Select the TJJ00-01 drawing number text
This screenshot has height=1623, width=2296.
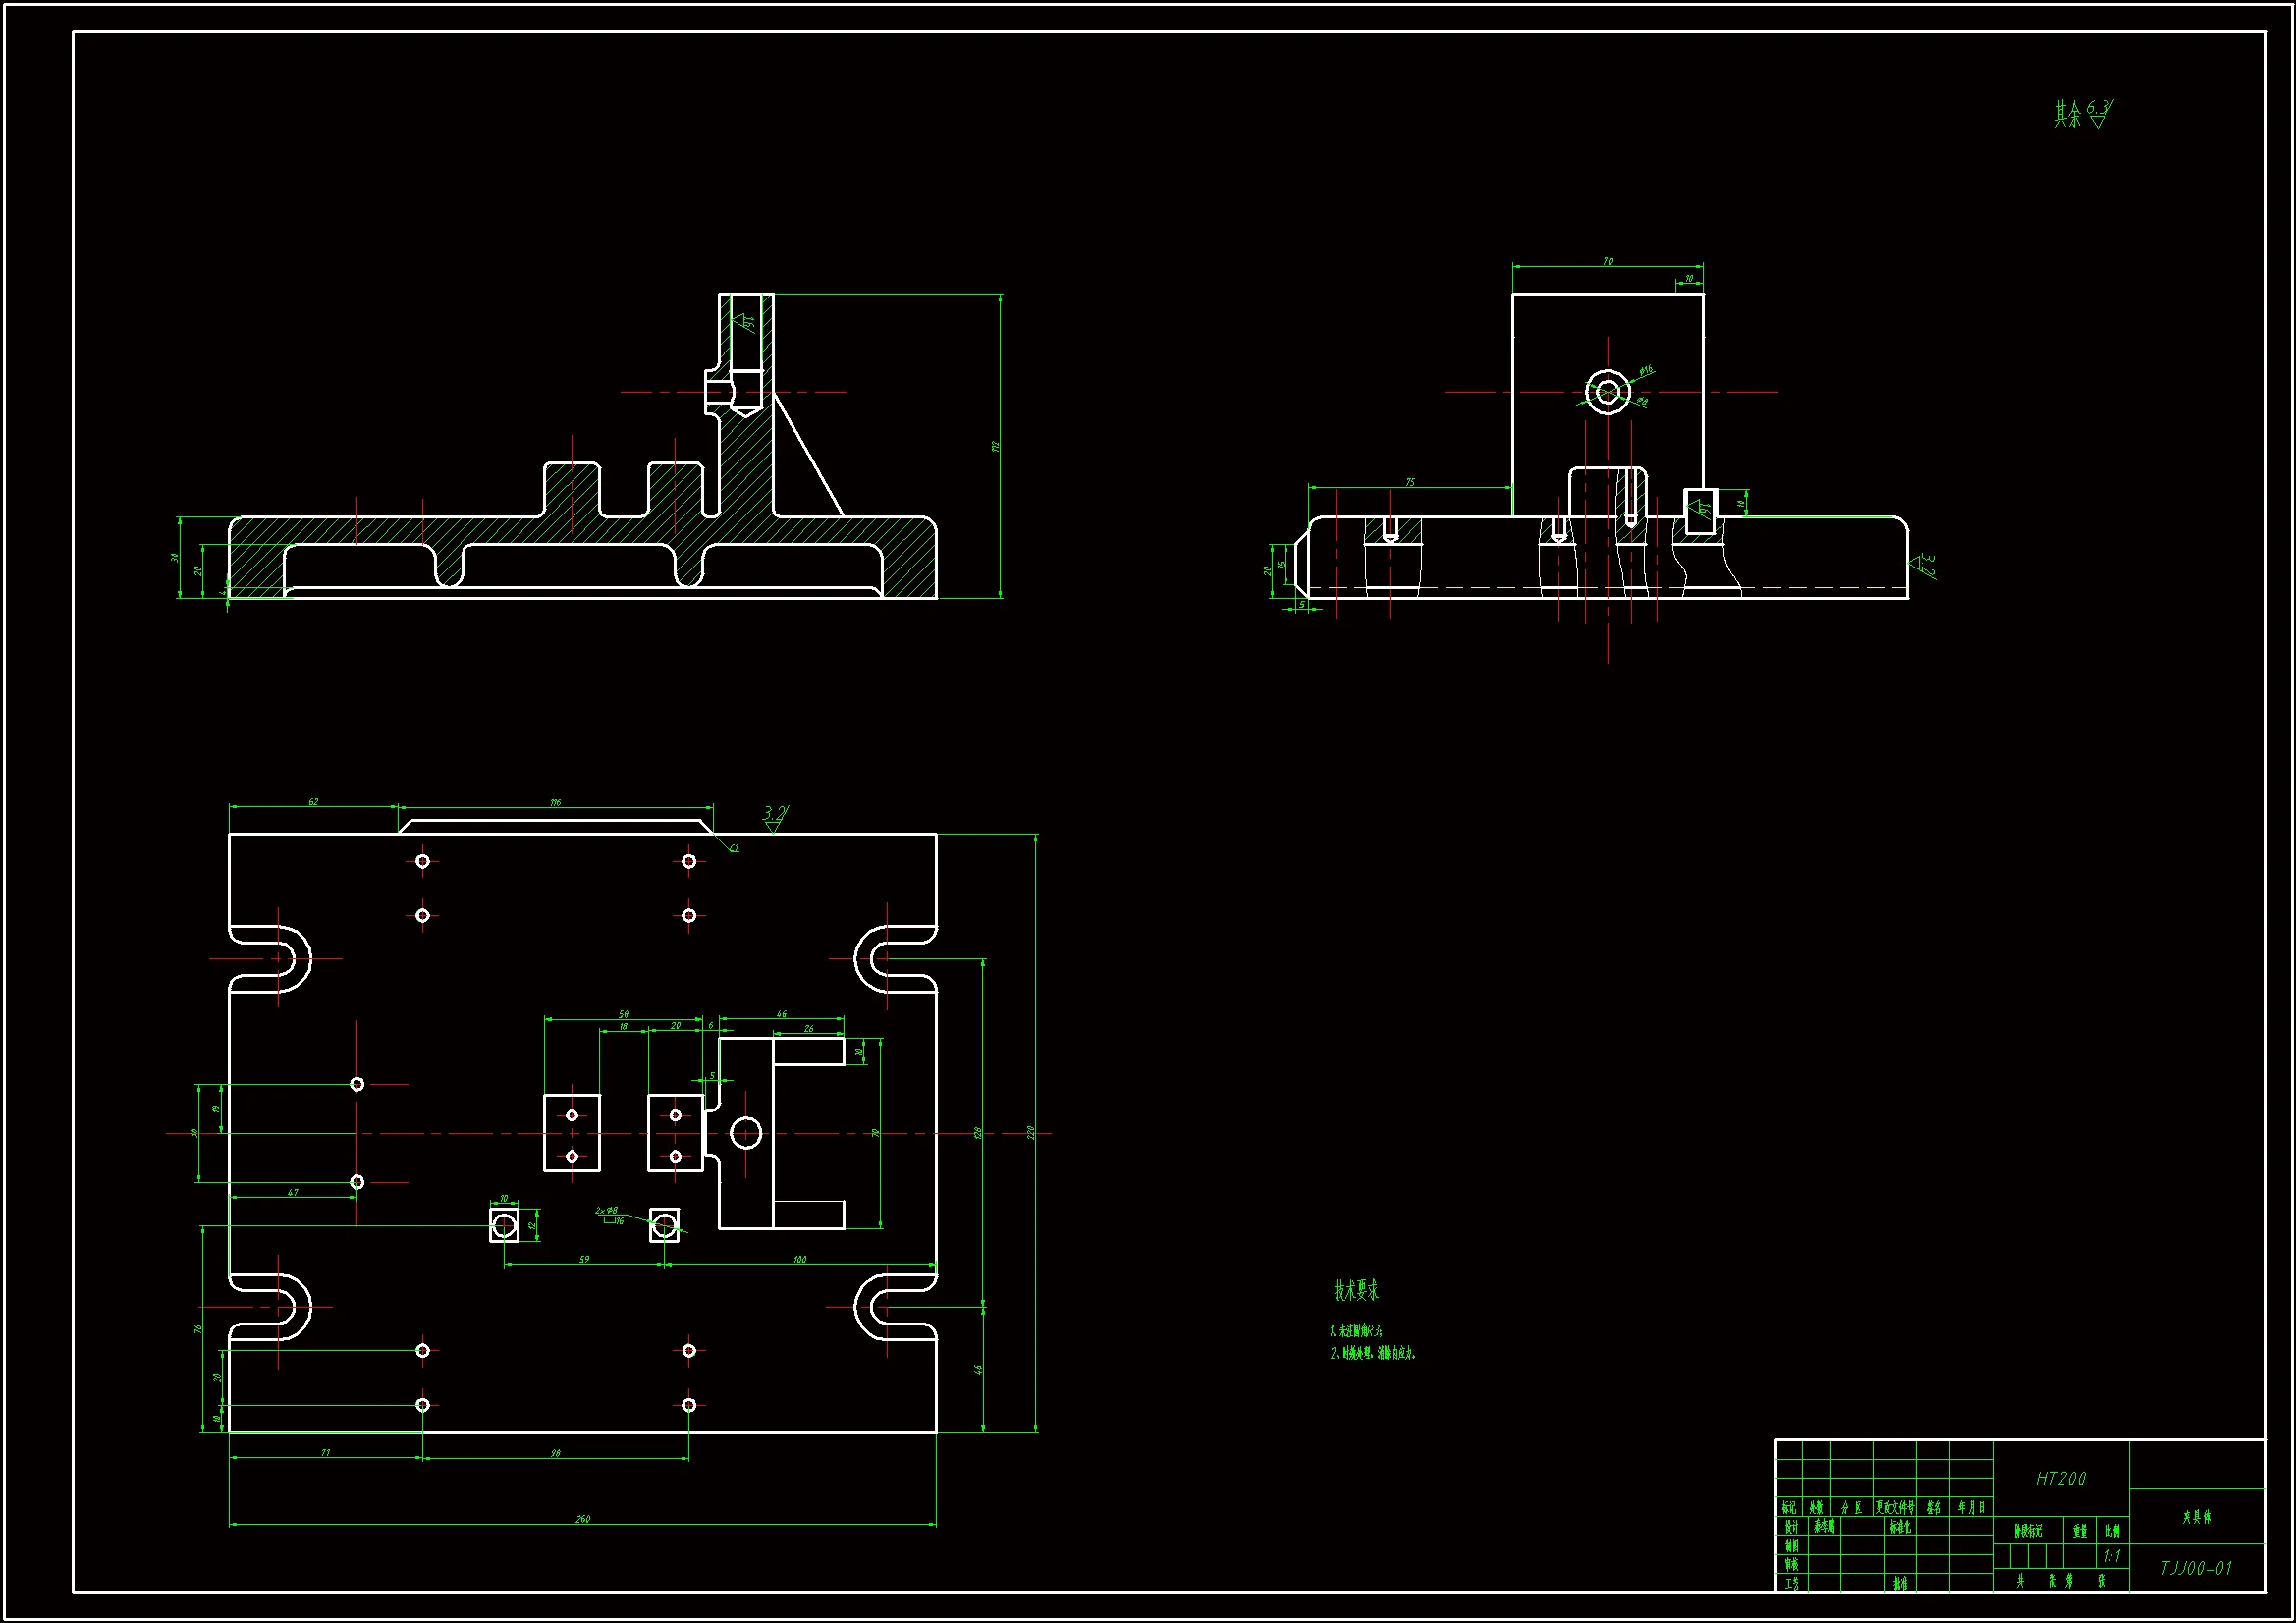2196,1568
